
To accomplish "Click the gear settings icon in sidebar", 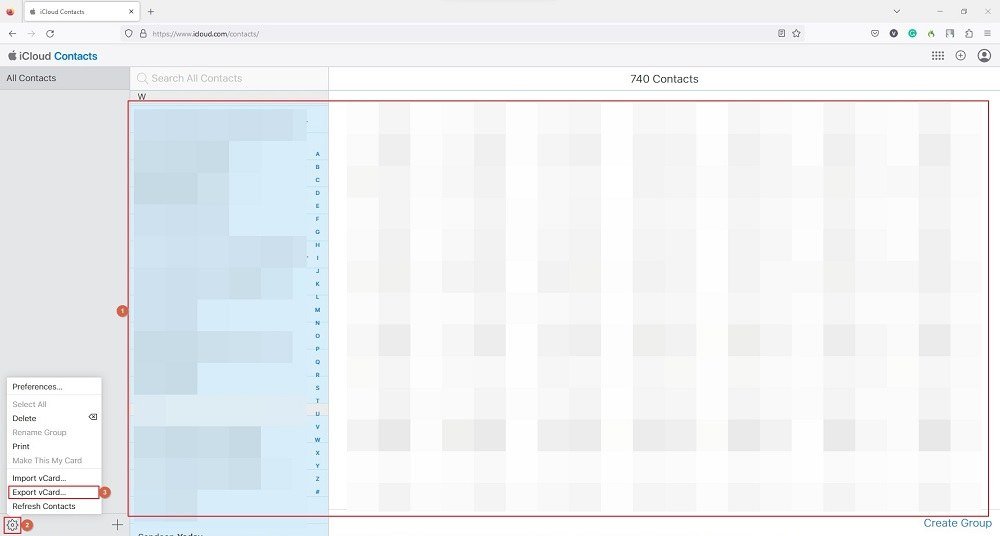I will click(12, 525).
